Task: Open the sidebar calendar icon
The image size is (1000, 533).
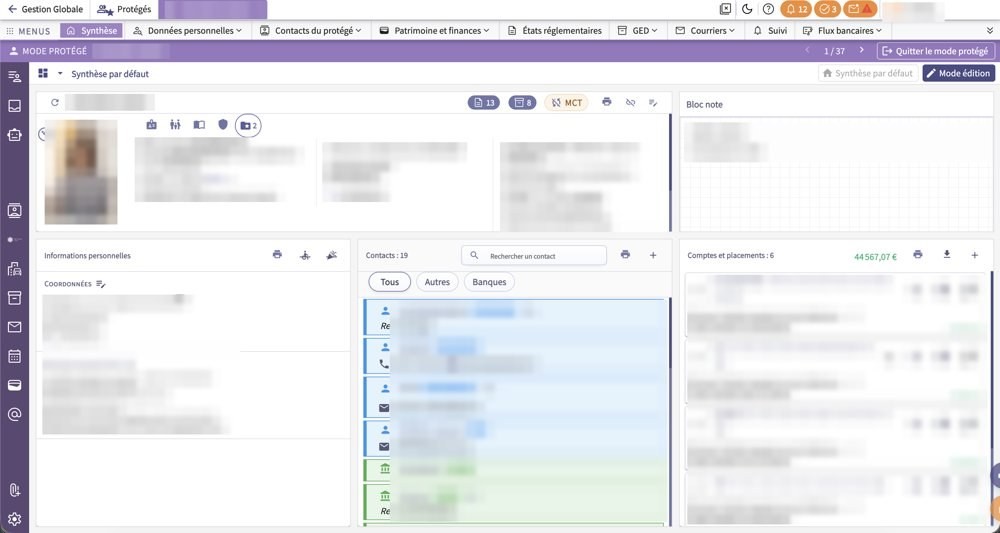Action: click(14, 356)
